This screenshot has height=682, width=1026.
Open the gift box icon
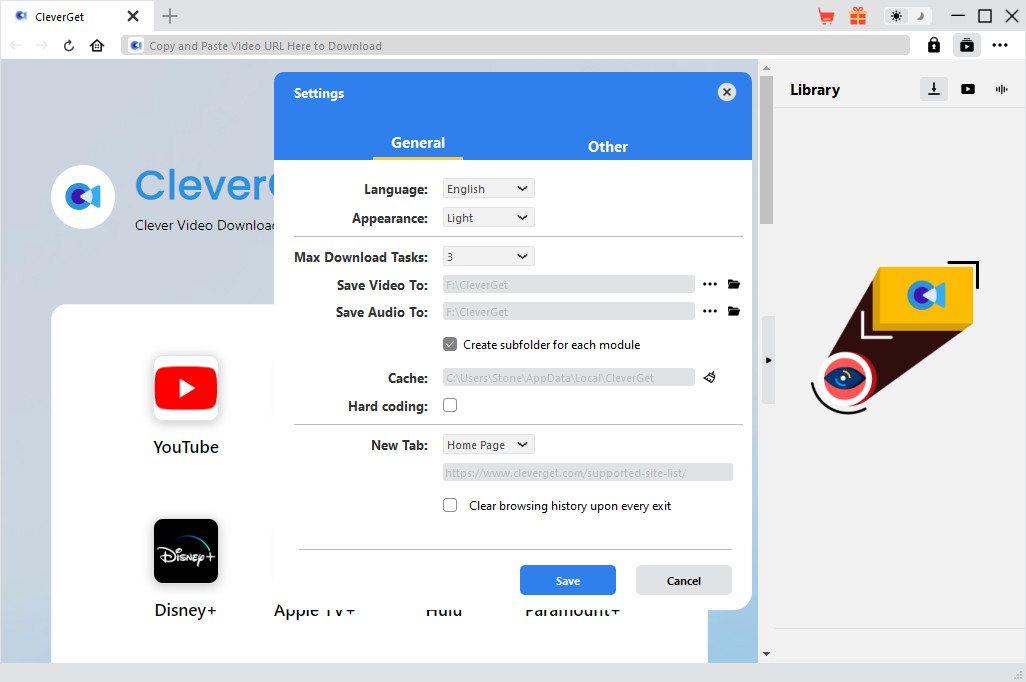click(858, 16)
